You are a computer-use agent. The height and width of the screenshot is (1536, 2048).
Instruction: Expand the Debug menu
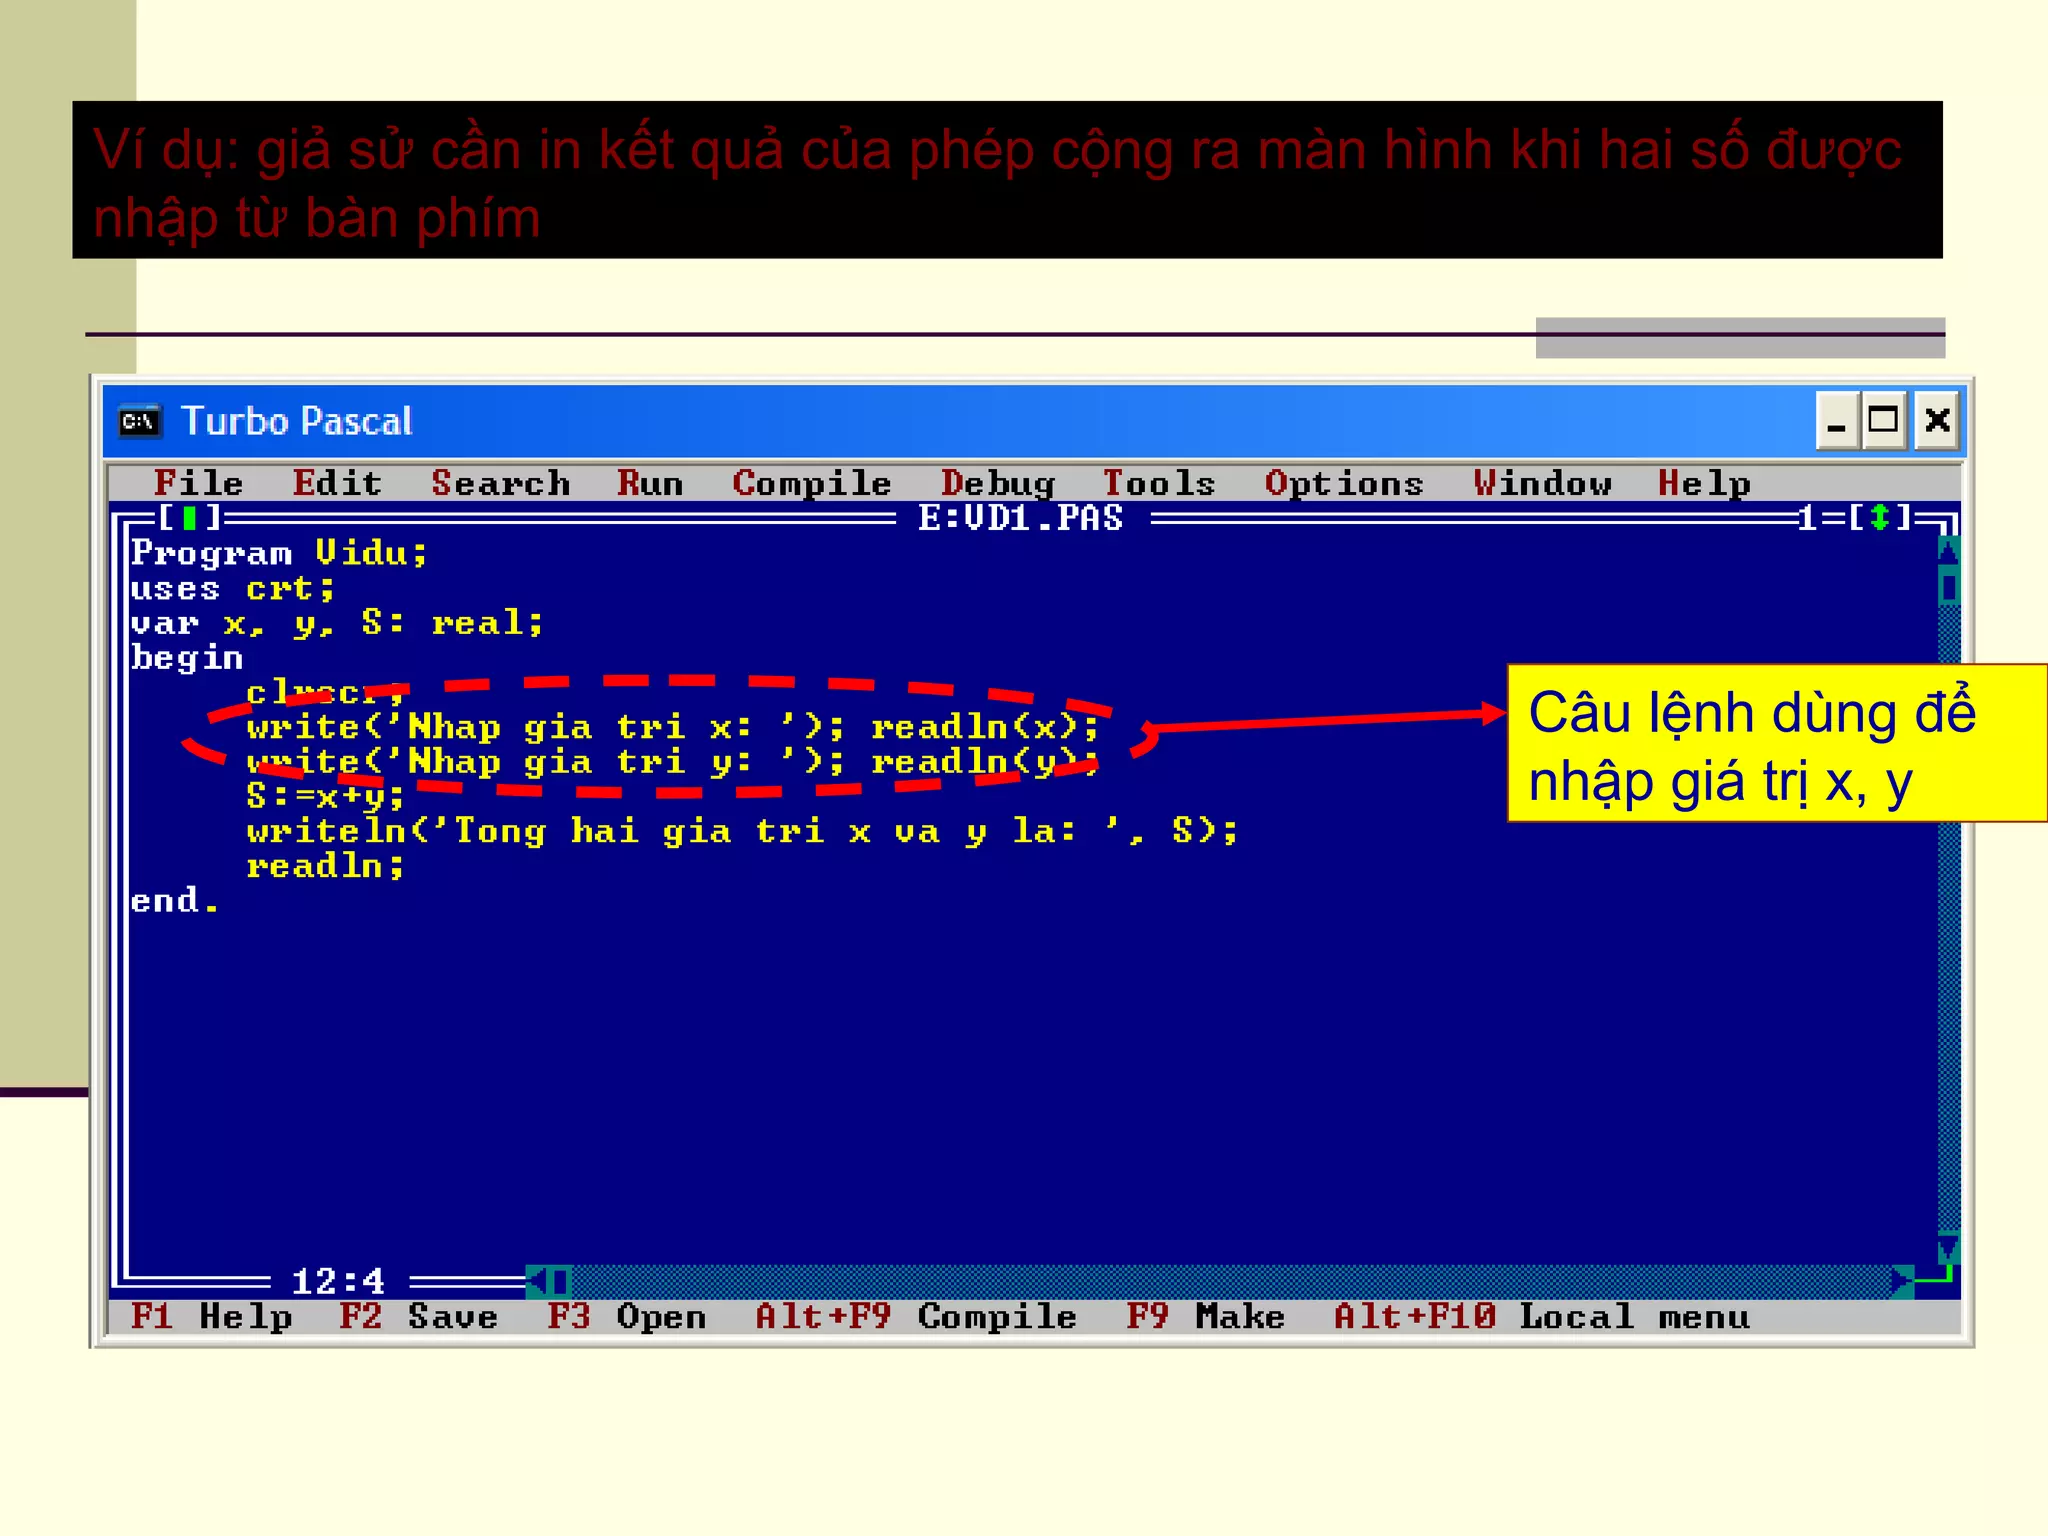point(997,484)
